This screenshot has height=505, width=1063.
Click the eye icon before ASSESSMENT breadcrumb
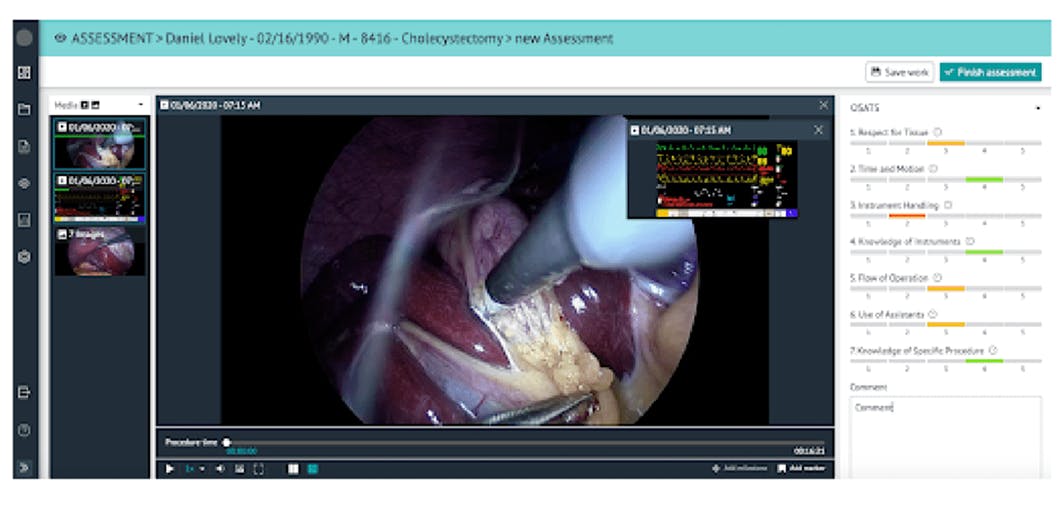60,38
